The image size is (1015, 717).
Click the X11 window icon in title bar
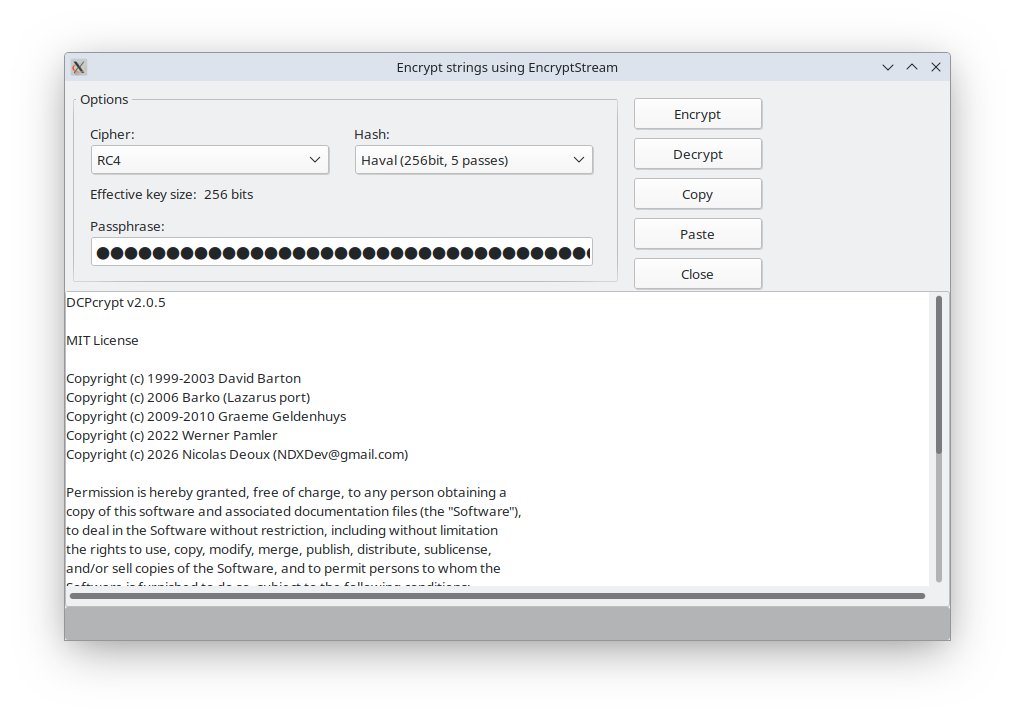[79, 67]
